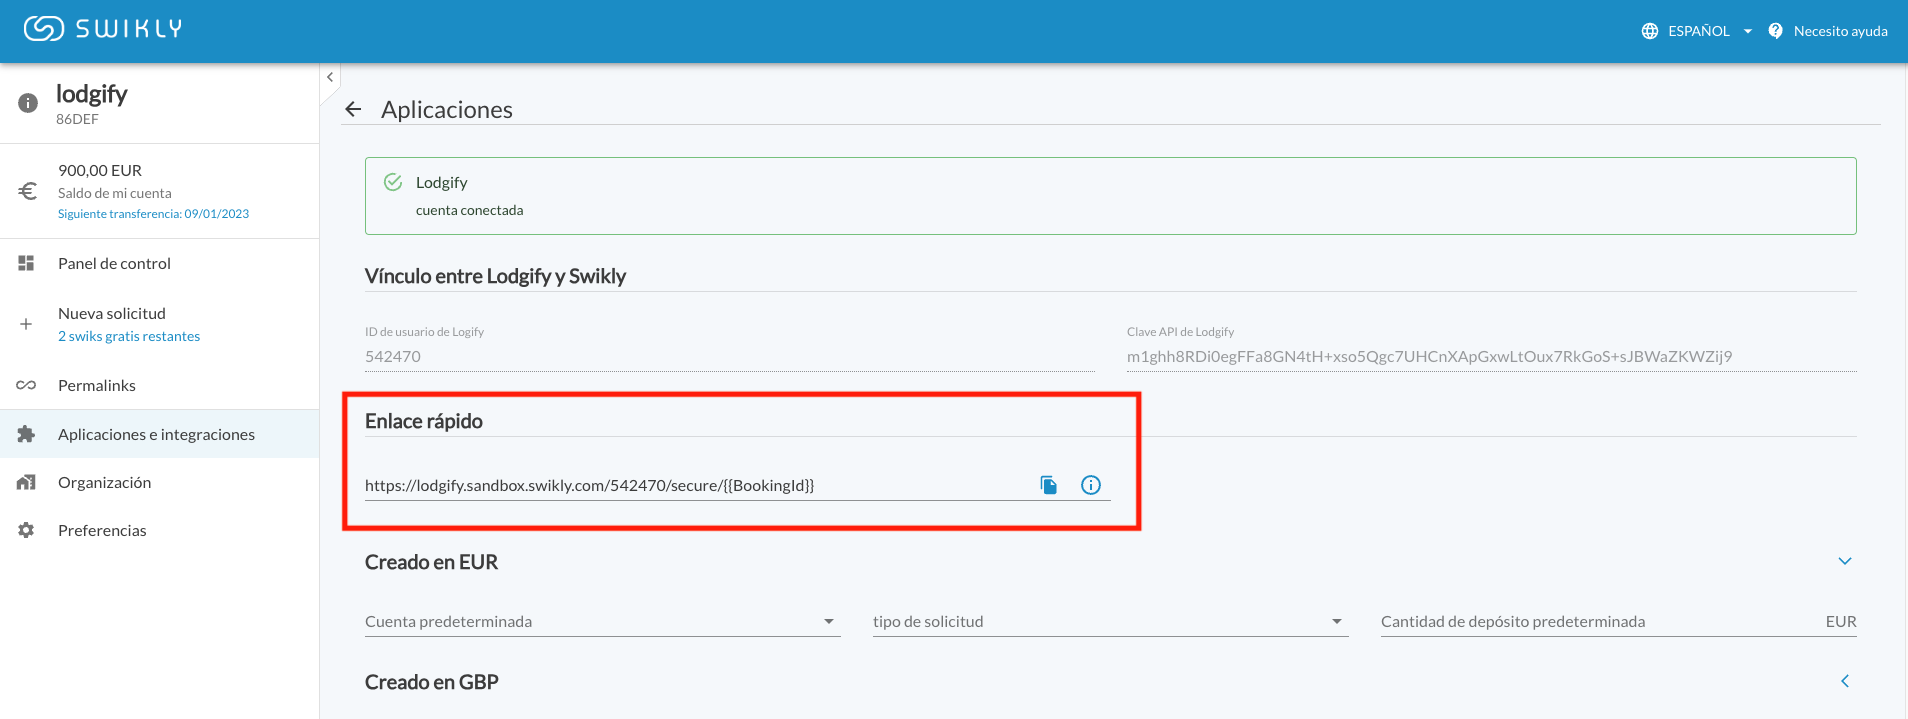Open Preferencias in the sidebar

click(102, 530)
